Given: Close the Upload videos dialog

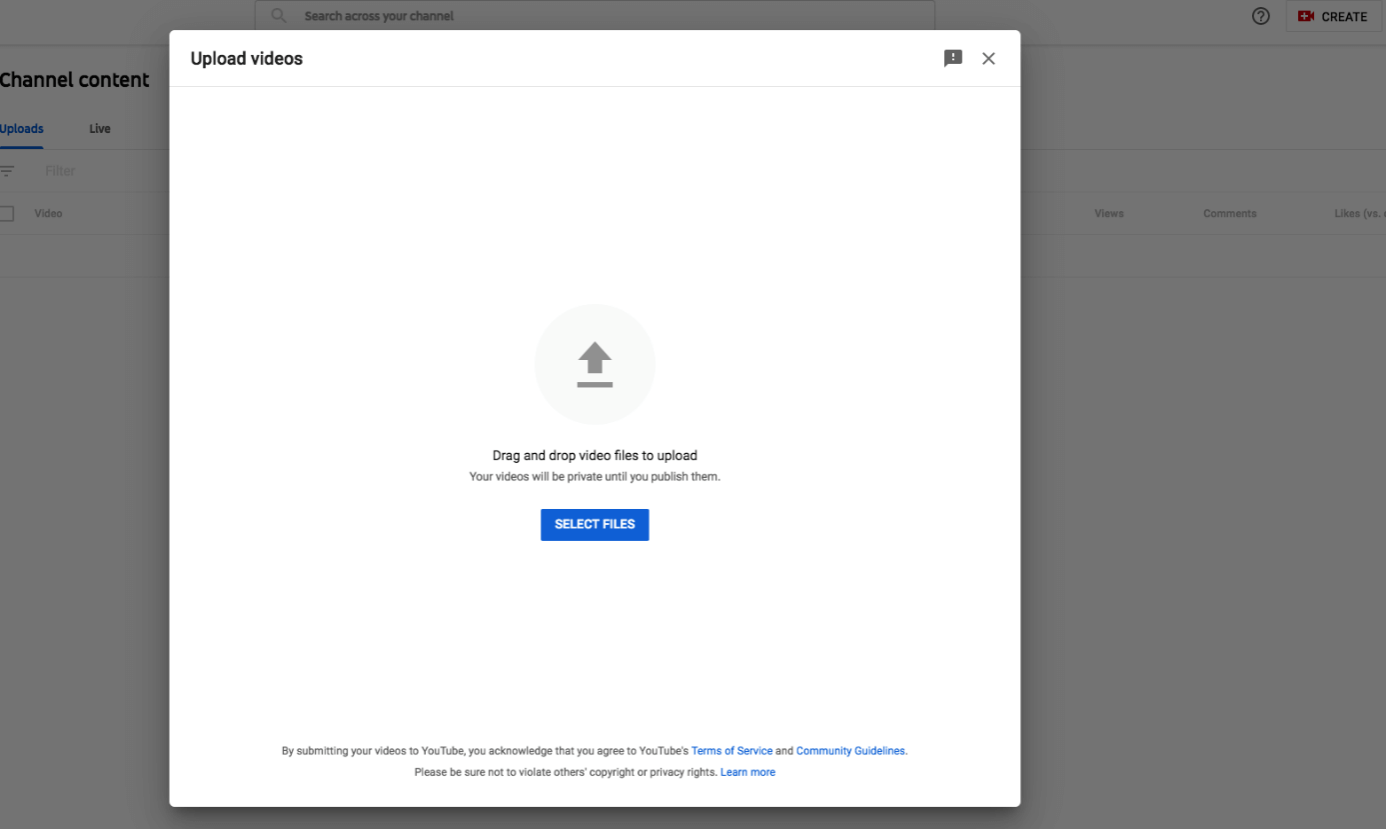Looking at the screenshot, I should 988,58.
